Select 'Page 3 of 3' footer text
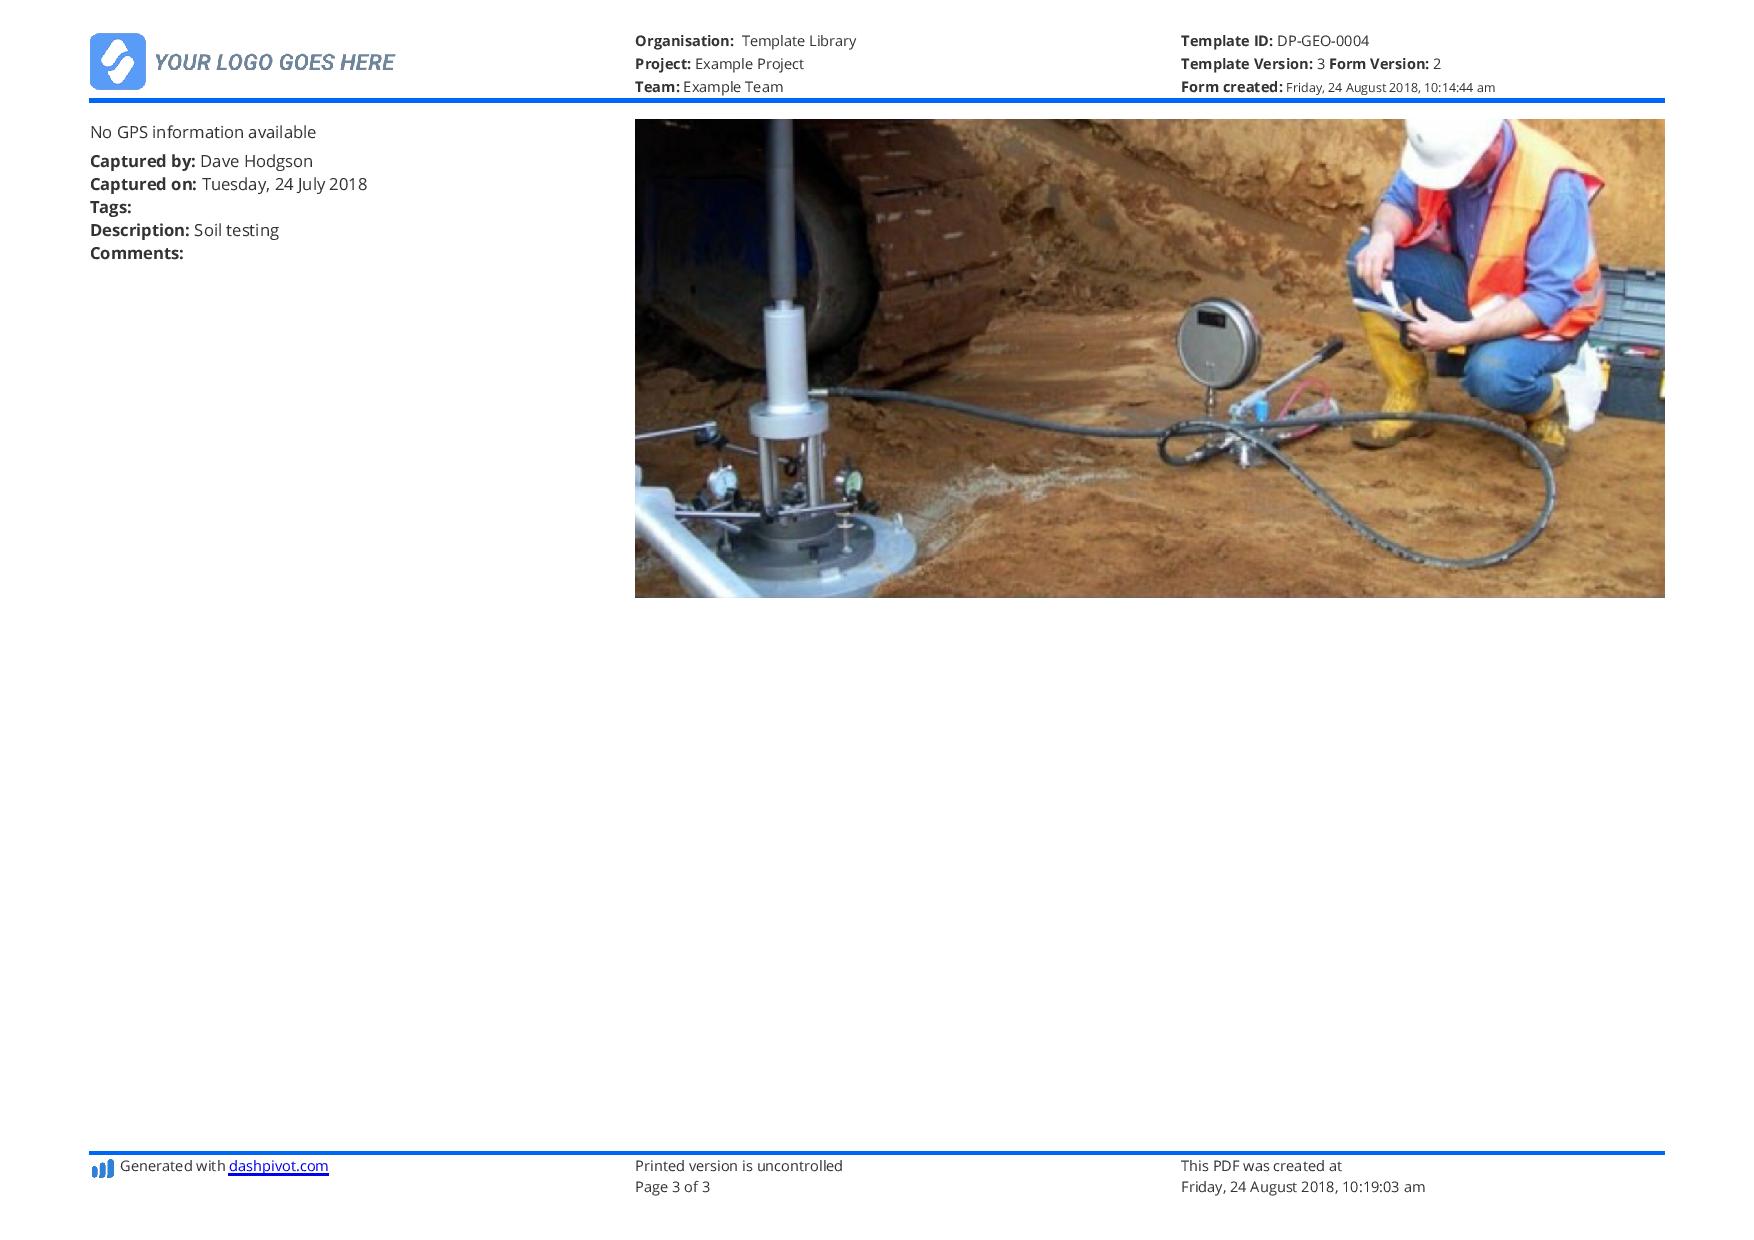 pos(673,1187)
